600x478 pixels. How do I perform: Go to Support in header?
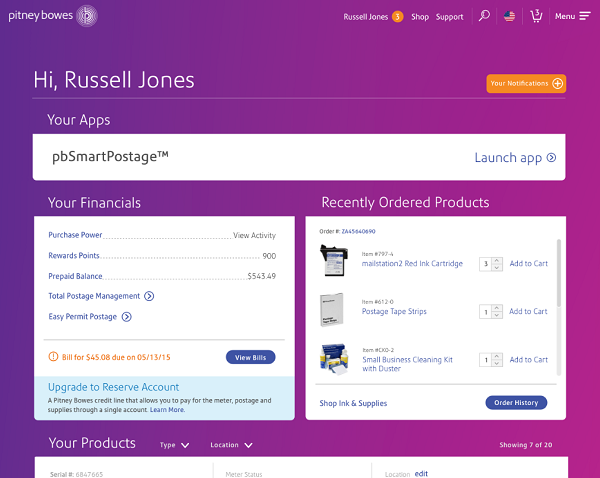(449, 17)
